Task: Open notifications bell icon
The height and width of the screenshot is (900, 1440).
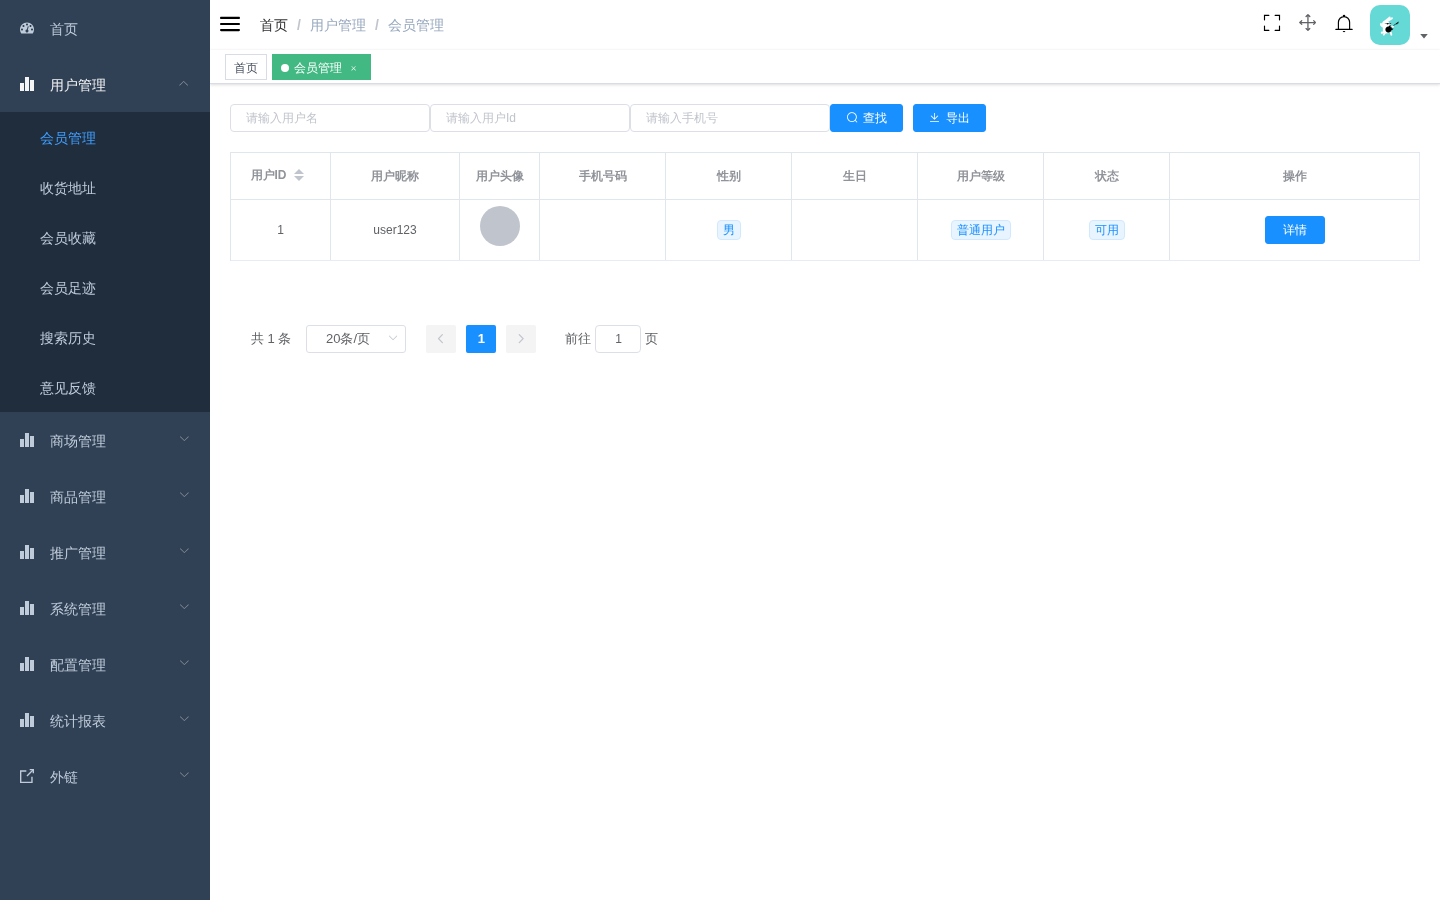Action: pos(1344,23)
